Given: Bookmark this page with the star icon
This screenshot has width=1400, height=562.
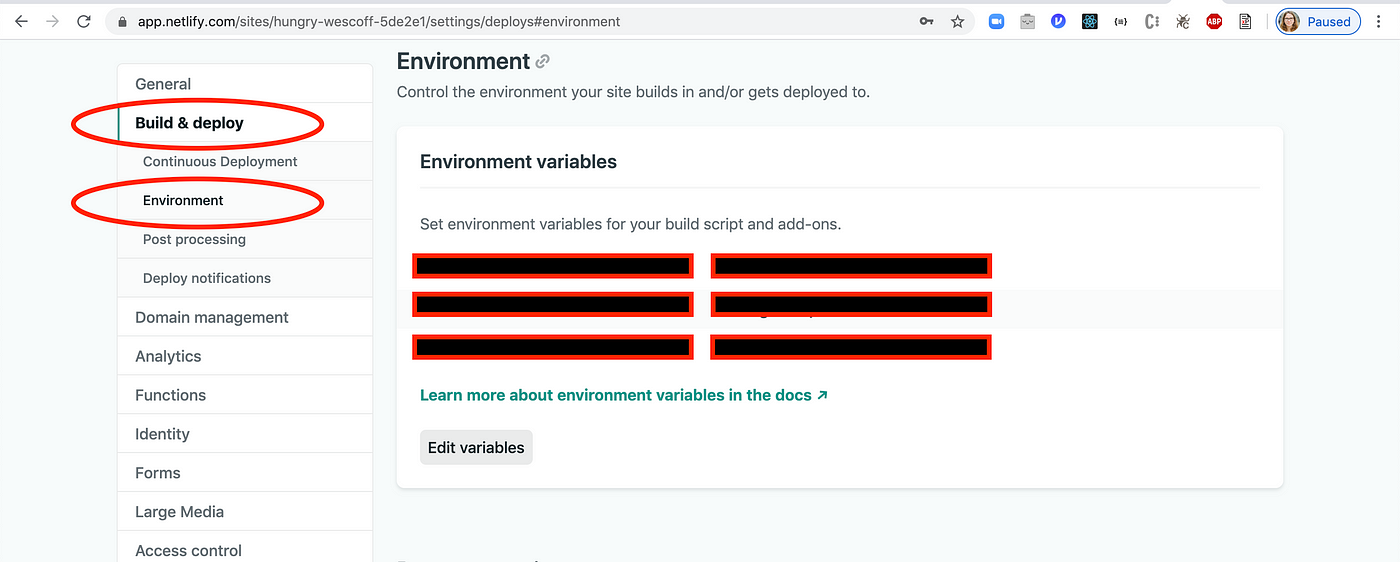Looking at the screenshot, I should 957,21.
